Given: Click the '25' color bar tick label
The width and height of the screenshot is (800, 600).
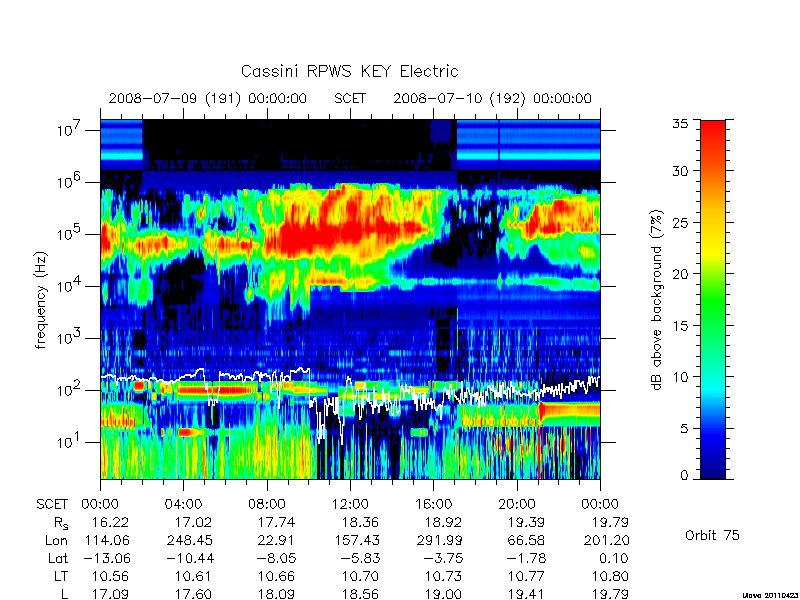Looking at the screenshot, I should (680, 222).
